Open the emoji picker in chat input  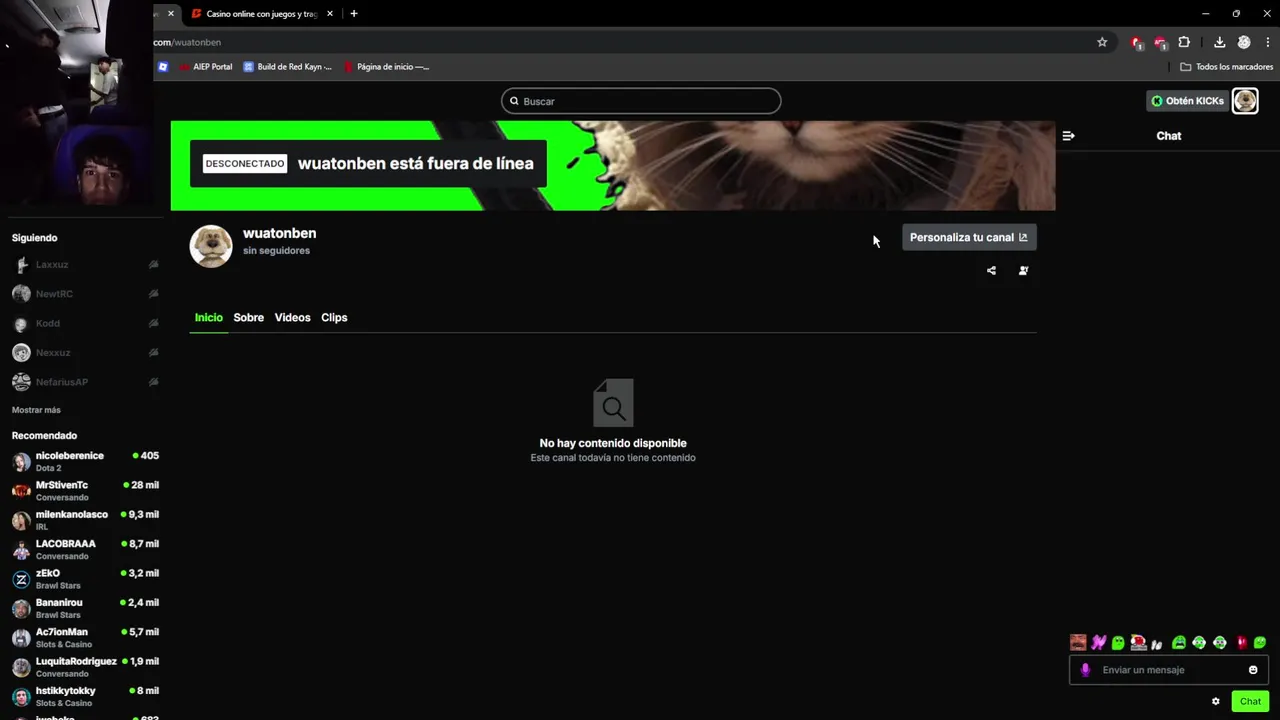[1253, 670]
